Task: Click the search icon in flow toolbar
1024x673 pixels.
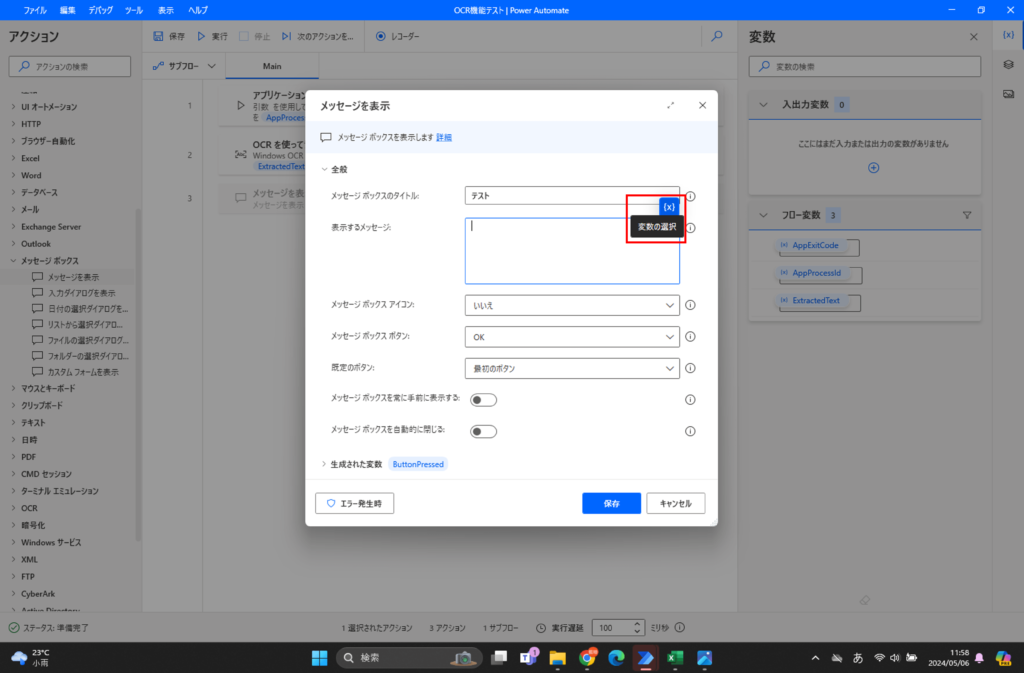Action: click(x=717, y=37)
